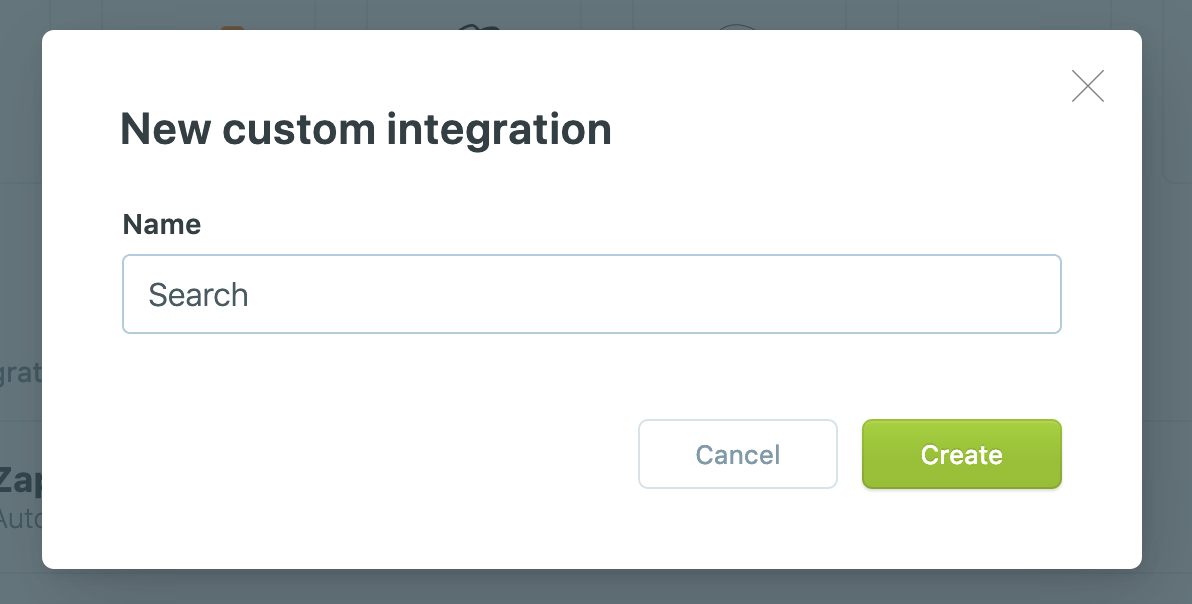Viewport: 1192px width, 604px height.
Task: Click the dimmed backdrop below the dialog
Action: [x=600, y=587]
